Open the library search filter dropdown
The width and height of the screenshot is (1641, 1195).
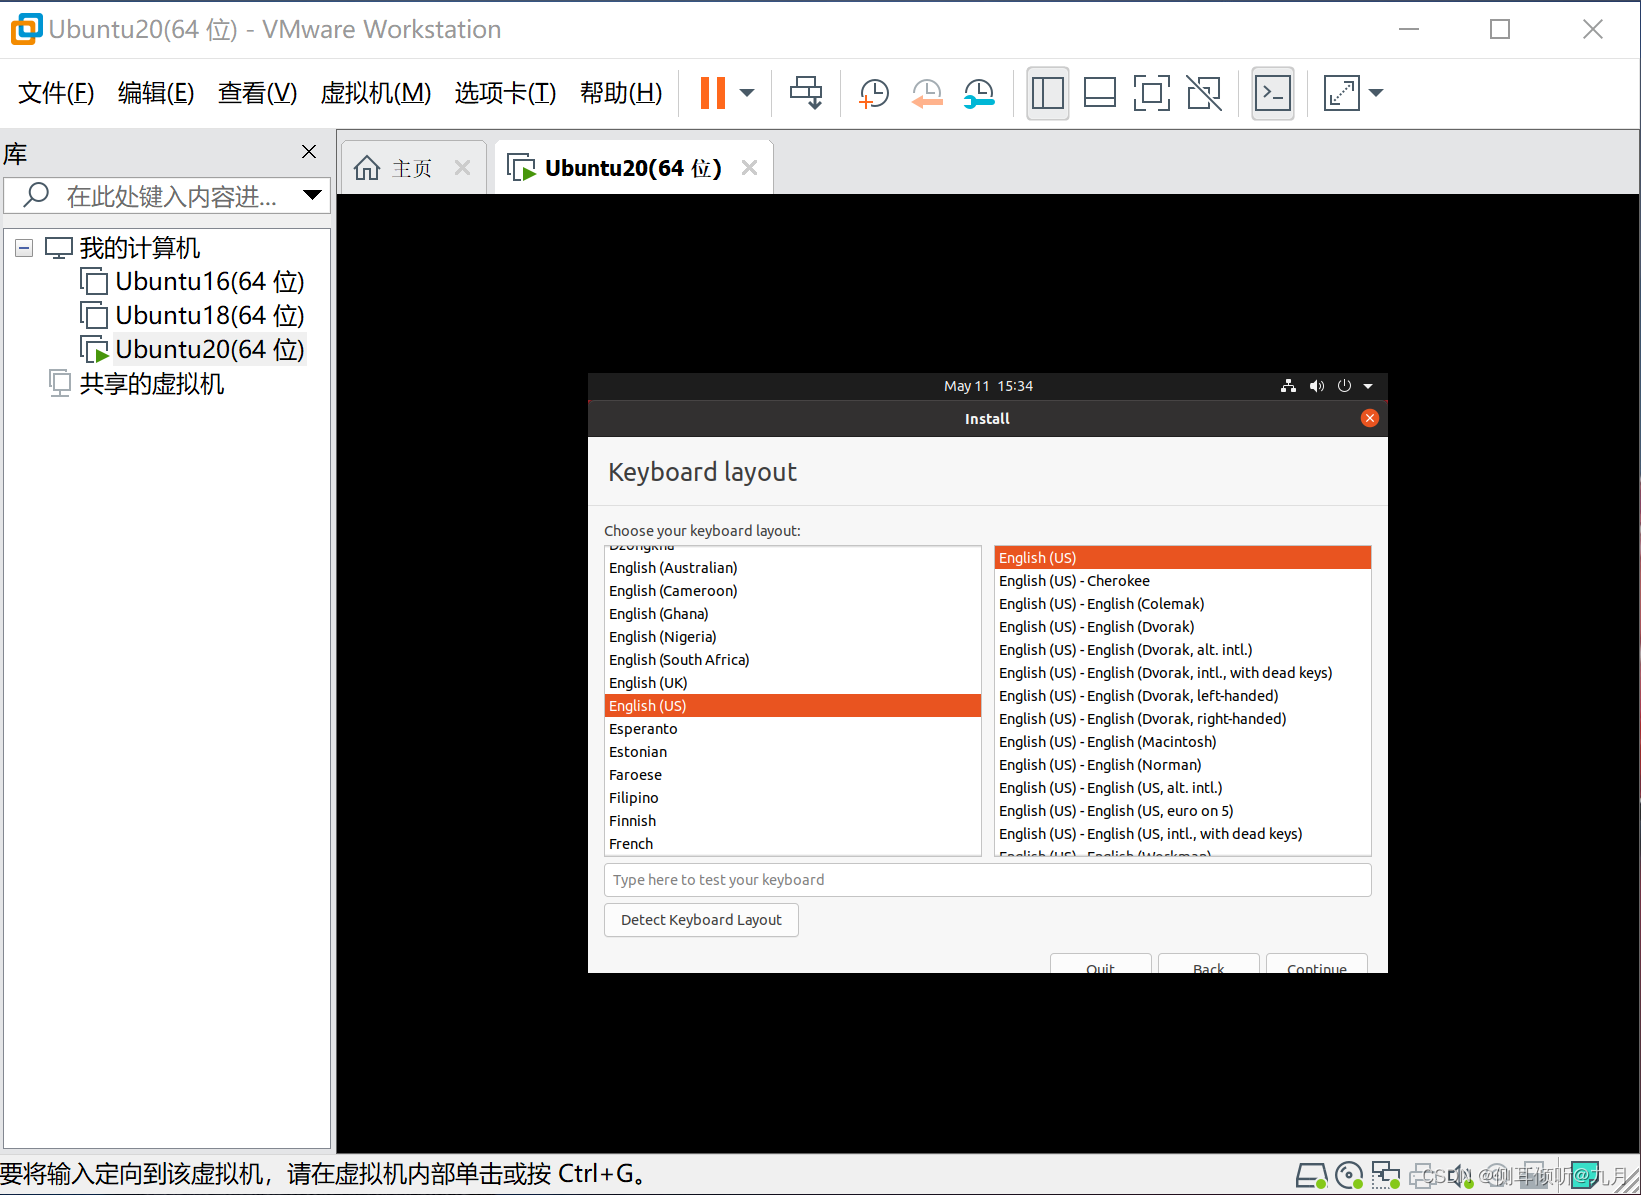click(312, 195)
